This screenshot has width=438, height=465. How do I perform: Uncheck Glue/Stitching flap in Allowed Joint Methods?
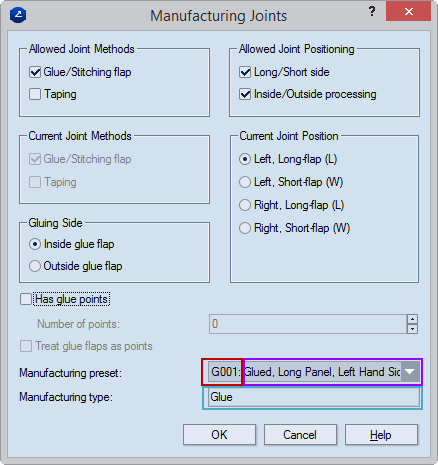click(35, 72)
